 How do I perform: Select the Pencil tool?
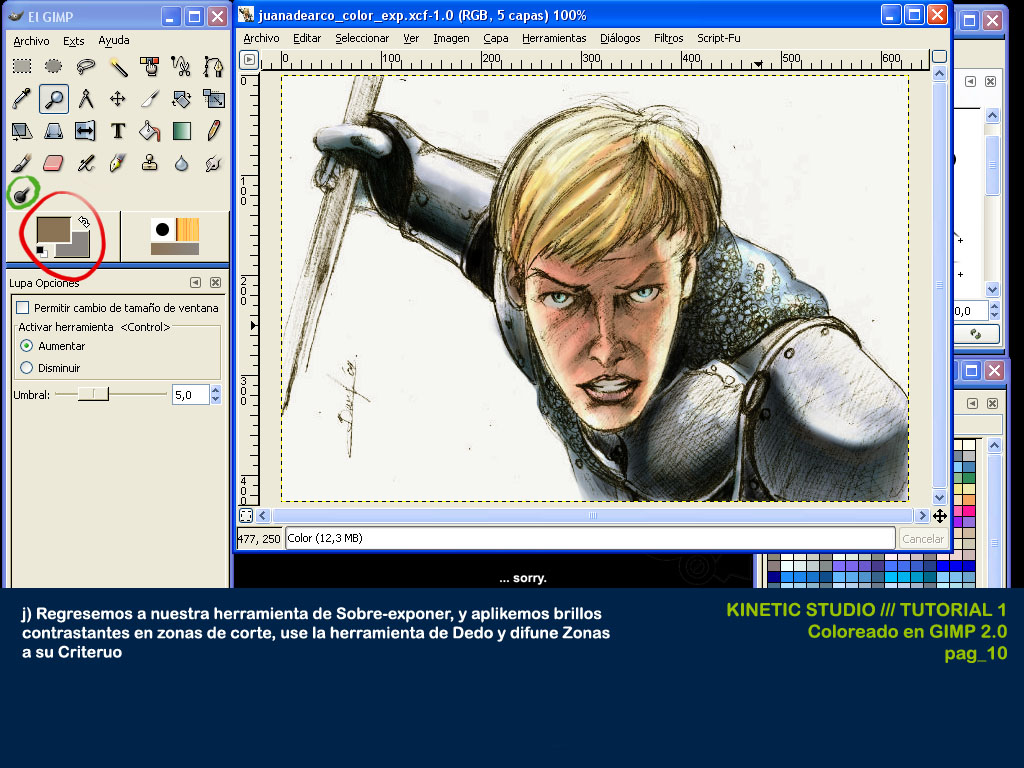tap(213, 131)
